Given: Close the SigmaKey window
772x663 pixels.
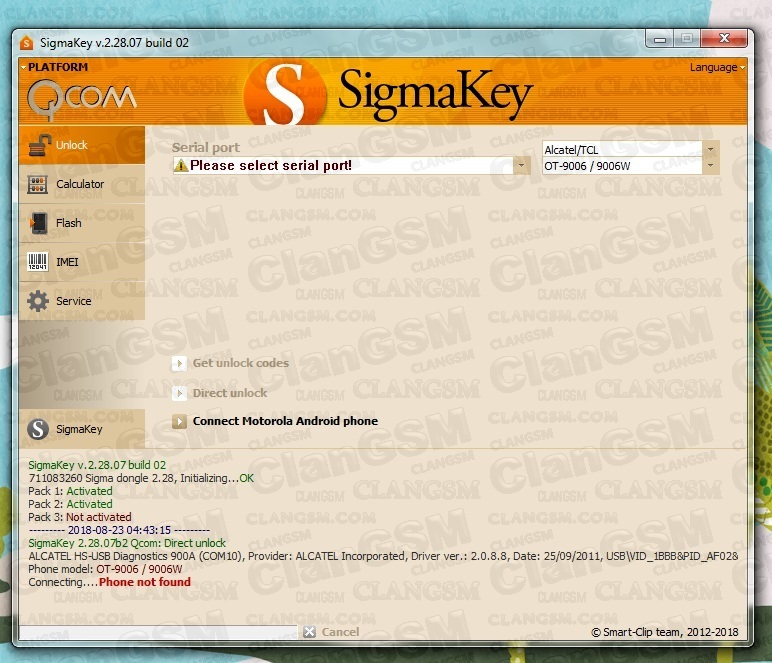Looking at the screenshot, I should click(724, 38).
